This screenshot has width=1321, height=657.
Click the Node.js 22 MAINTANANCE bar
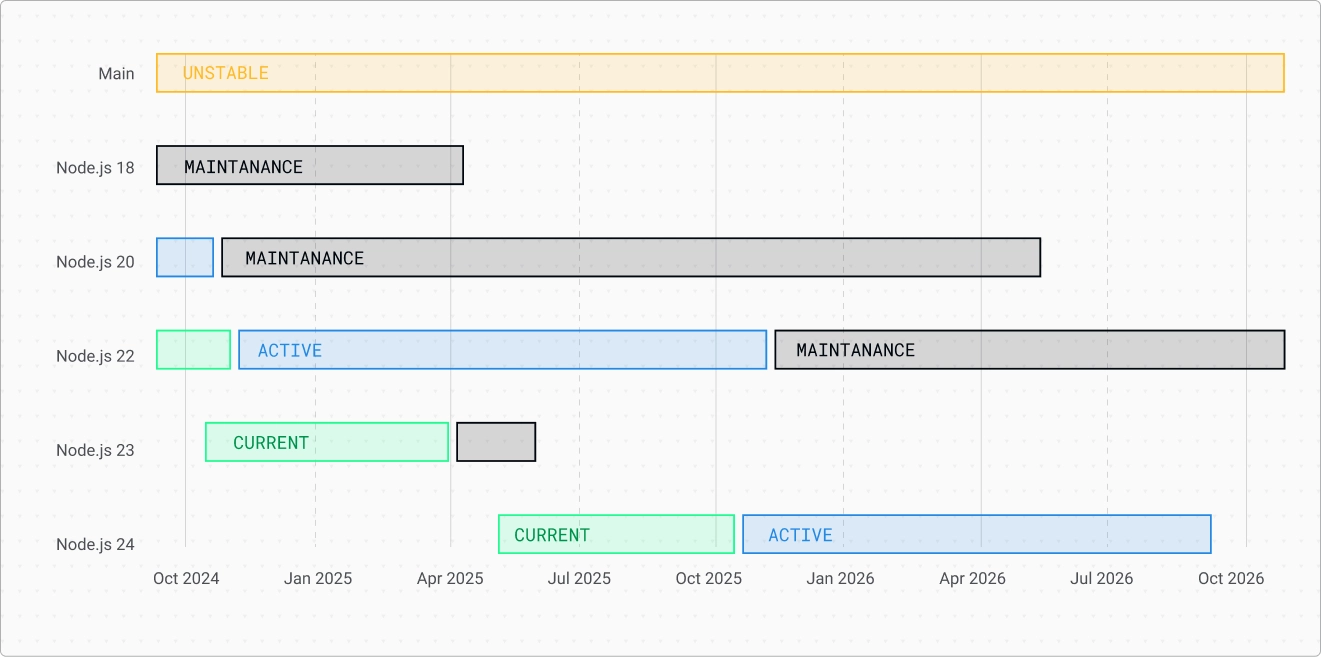click(1029, 350)
